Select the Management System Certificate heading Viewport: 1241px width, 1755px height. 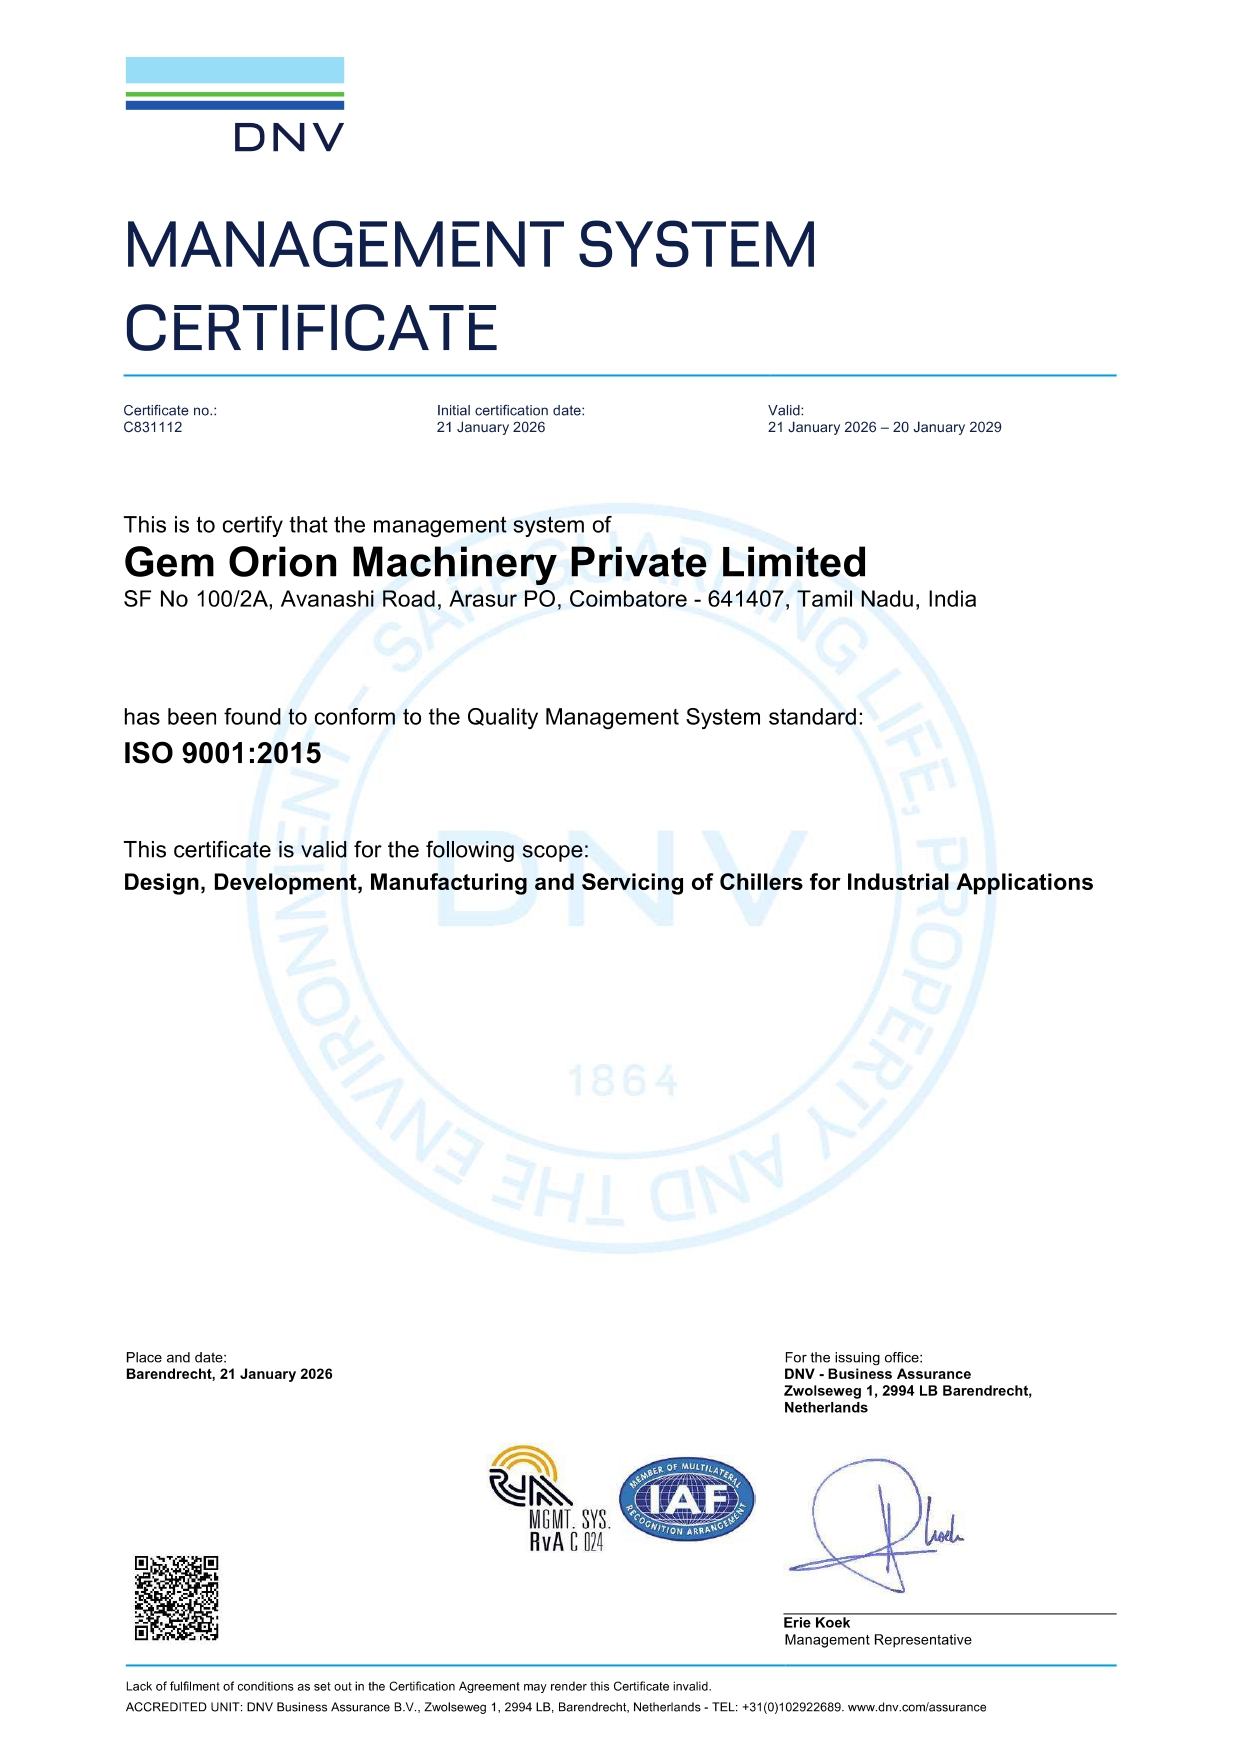click(470, 287)
